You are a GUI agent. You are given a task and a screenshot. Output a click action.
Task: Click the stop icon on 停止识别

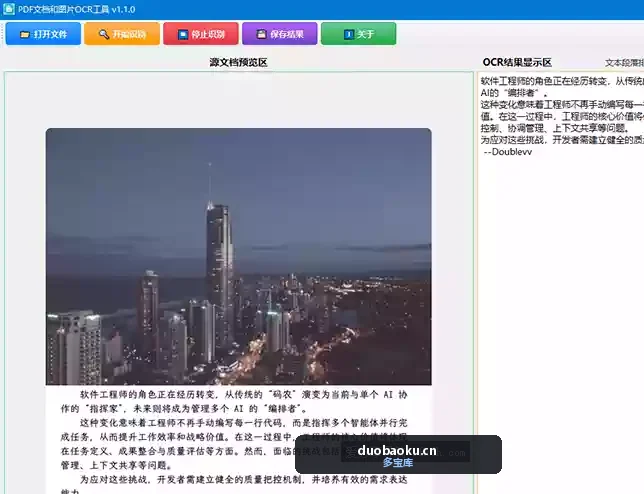183,34
